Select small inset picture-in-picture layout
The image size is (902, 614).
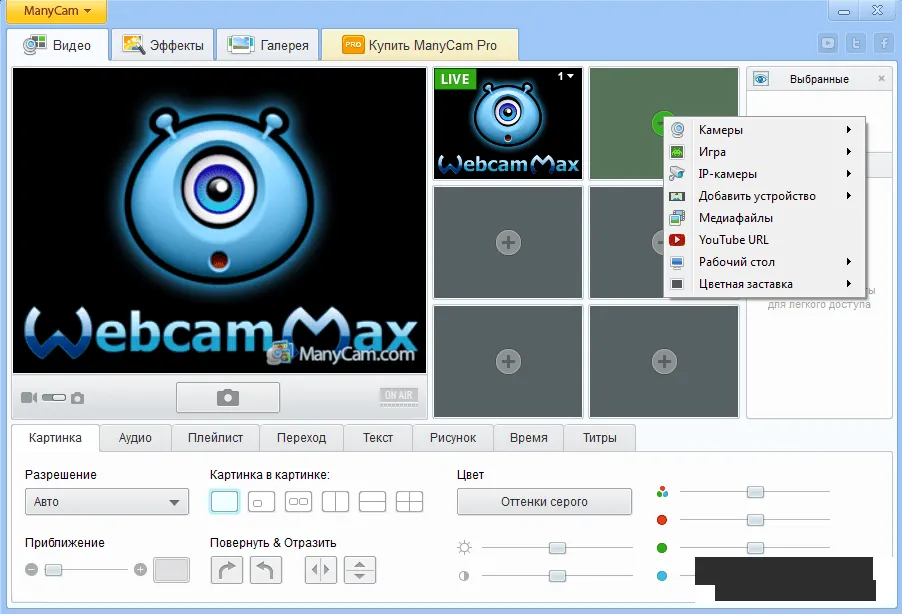click(x=261, y=502)
